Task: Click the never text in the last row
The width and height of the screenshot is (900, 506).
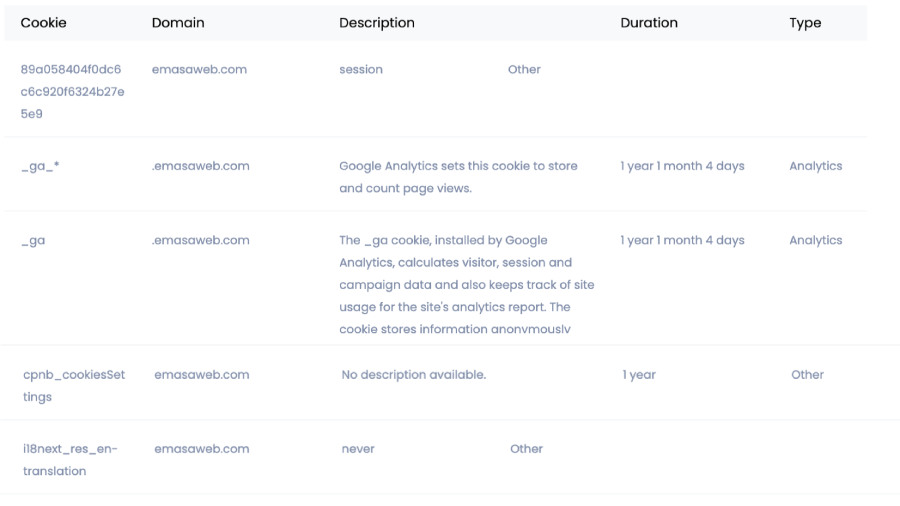Action: [358, 449]
